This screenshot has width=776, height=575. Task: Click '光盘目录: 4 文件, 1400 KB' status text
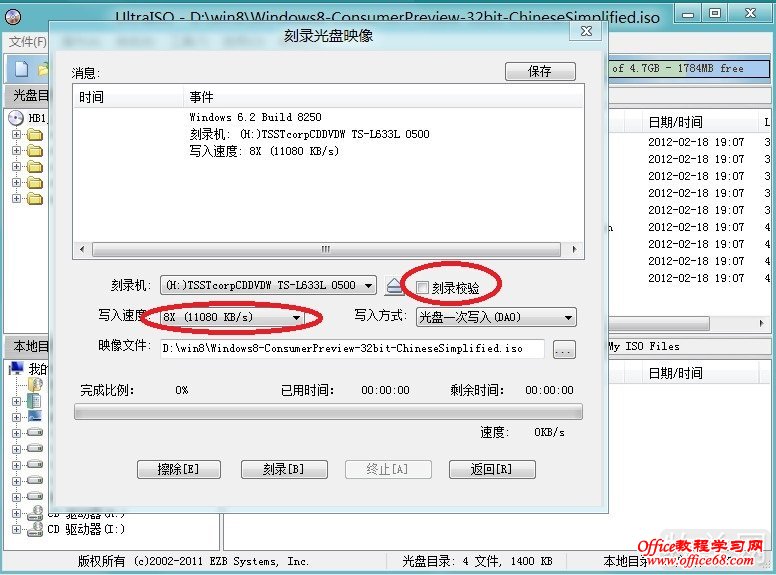[477, 561]
